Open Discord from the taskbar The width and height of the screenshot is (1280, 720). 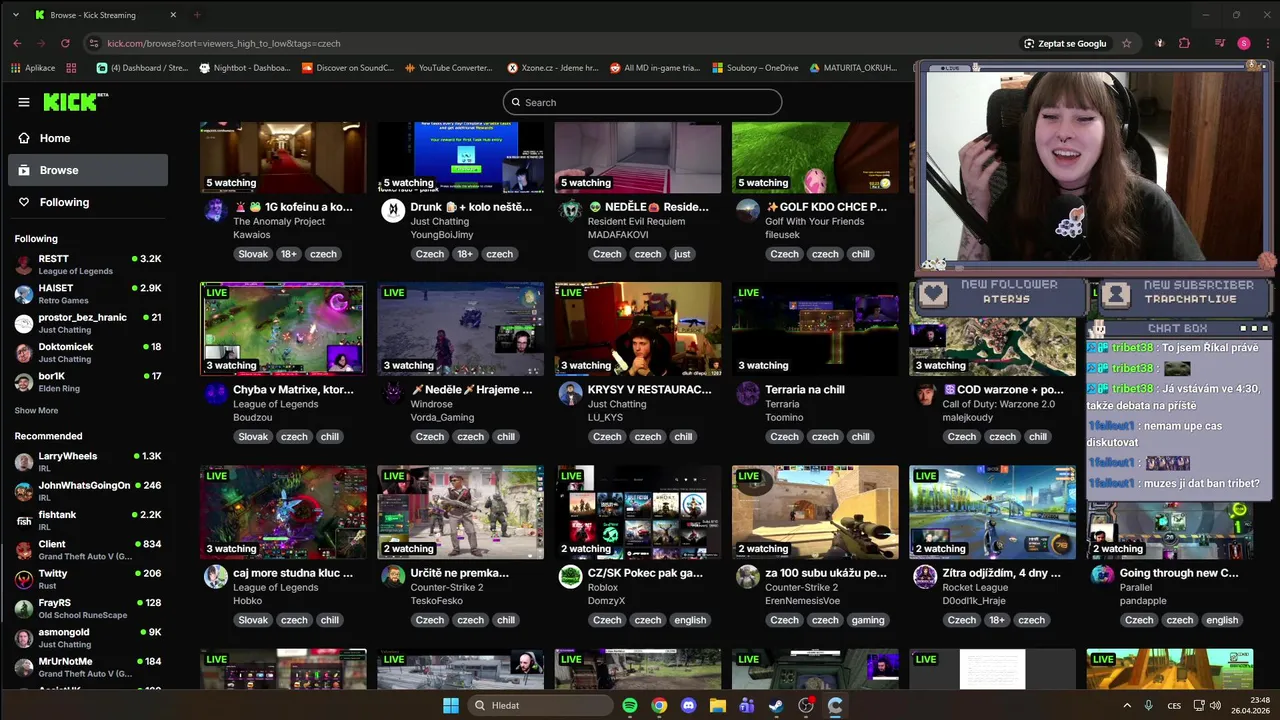click(x=688, y=705)
